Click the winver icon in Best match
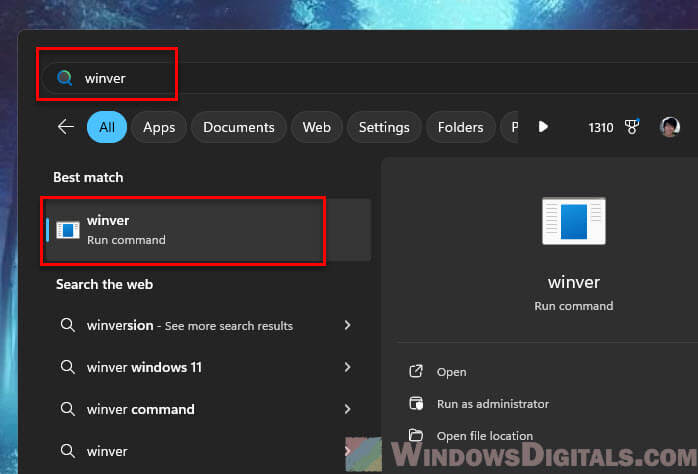 pos(68,230)
